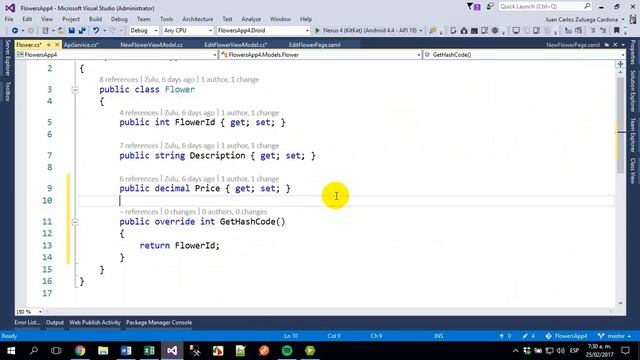Open the Toolbox side panel tab
Screen dimensions: 640x360
coord(7,91)
